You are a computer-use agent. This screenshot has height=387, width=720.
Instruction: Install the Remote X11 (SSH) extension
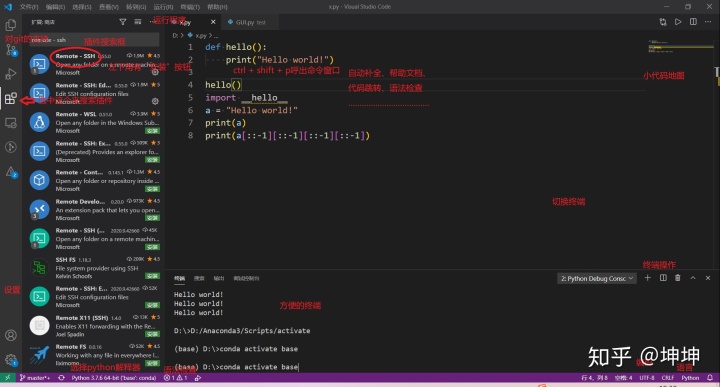pyautogui.click(x=152, y=334)
